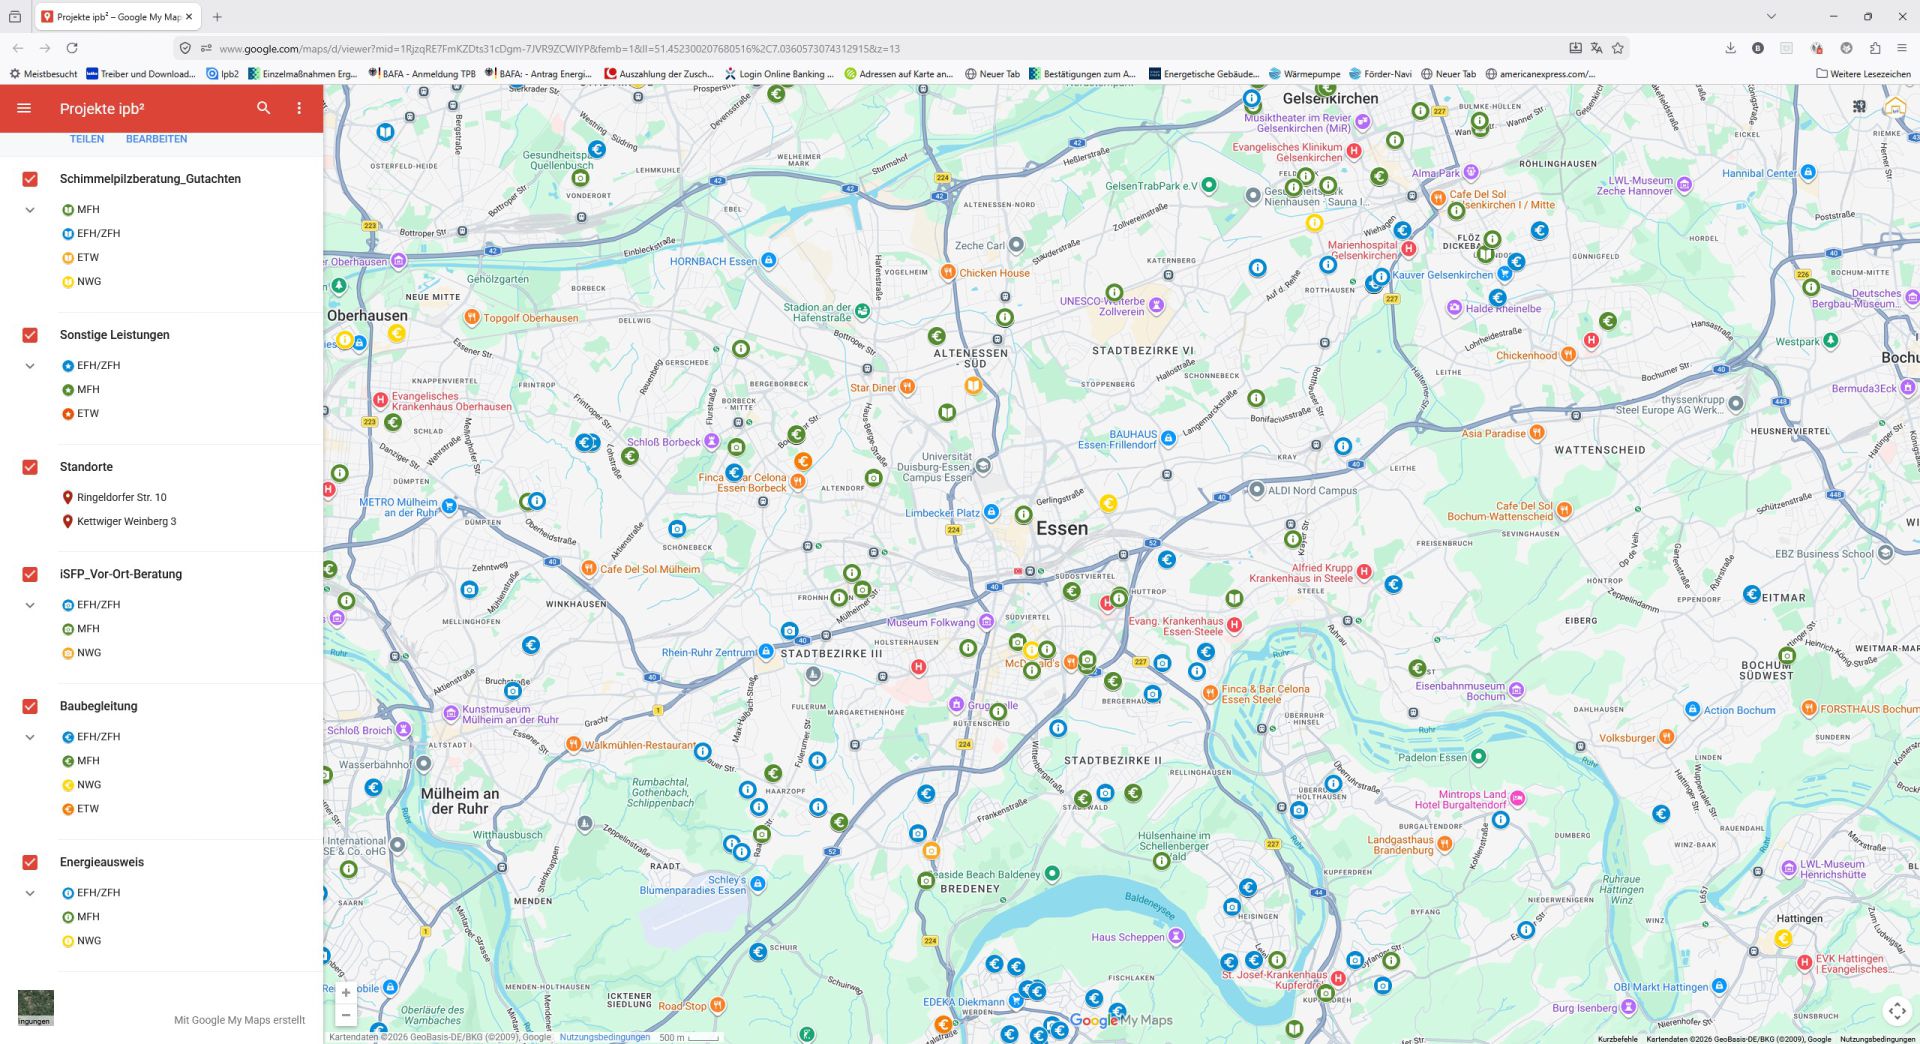The image size is (1920, 1044).
Task: Open the hamburger menu in the red header
Action: pos(24,108)
